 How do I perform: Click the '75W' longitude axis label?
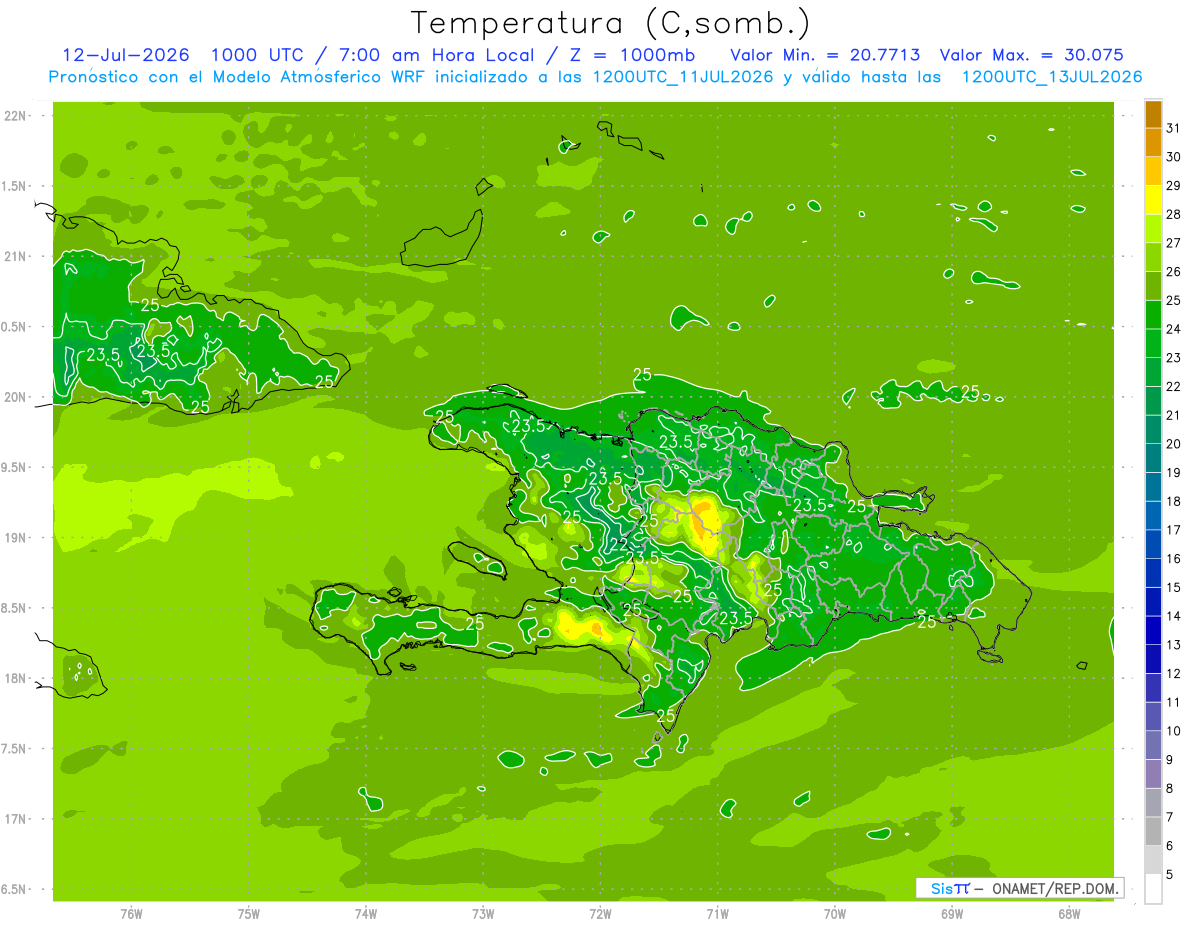click(249, 913)
